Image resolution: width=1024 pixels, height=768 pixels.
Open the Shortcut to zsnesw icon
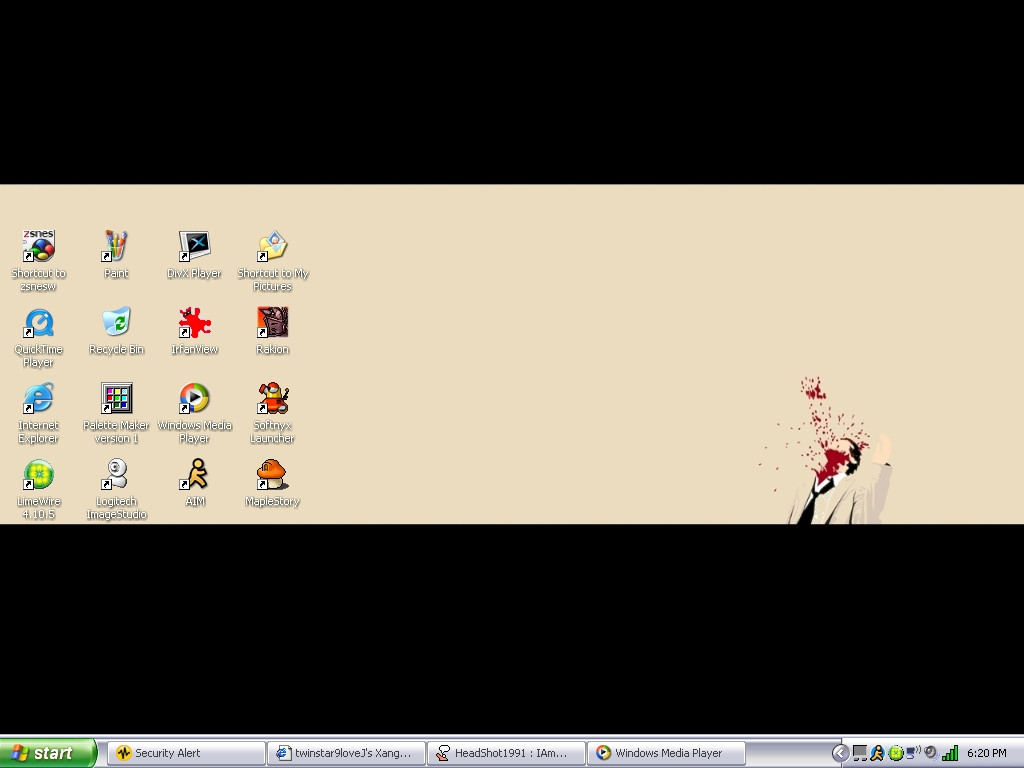pyautogui.click(x=39, y=246)
